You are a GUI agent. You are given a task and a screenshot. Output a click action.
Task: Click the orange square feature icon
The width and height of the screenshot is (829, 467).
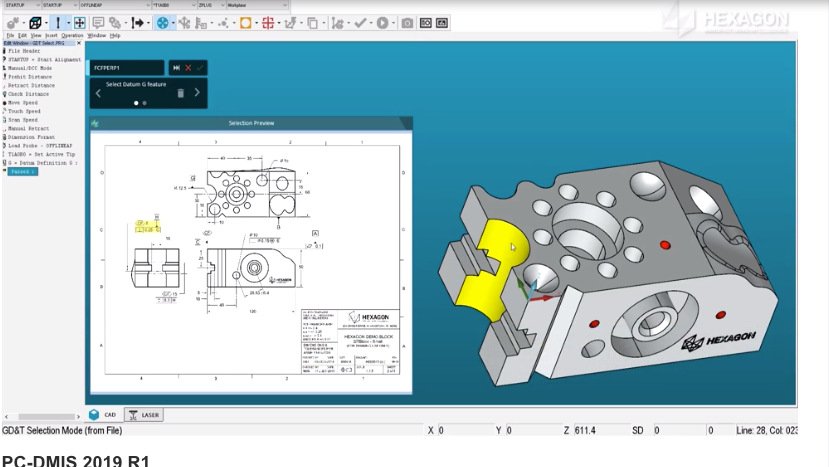click(x=245, y=23)
